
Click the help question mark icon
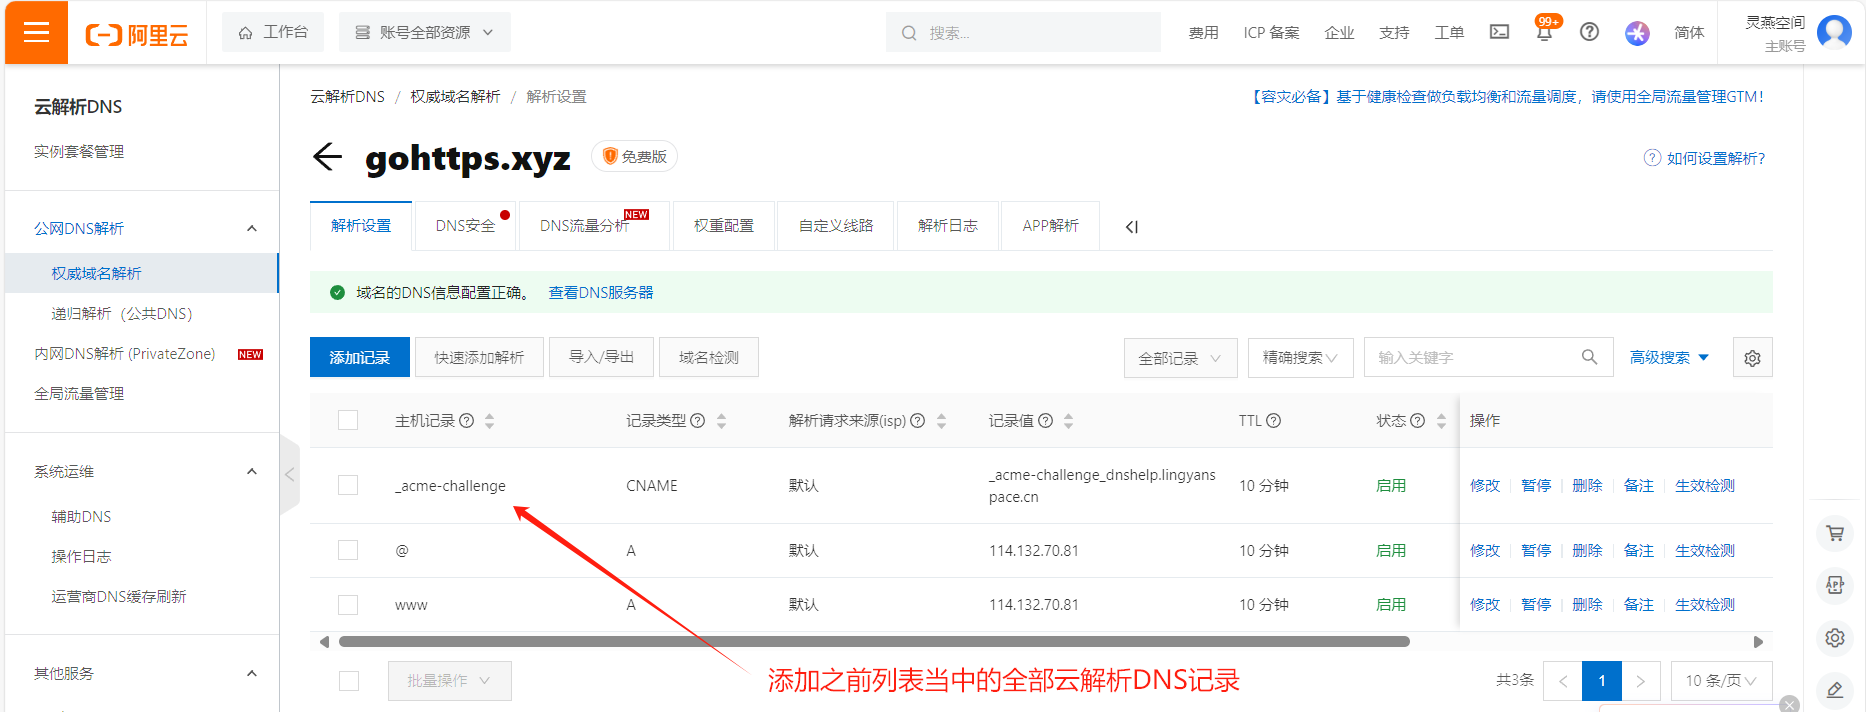(1589, 32)
